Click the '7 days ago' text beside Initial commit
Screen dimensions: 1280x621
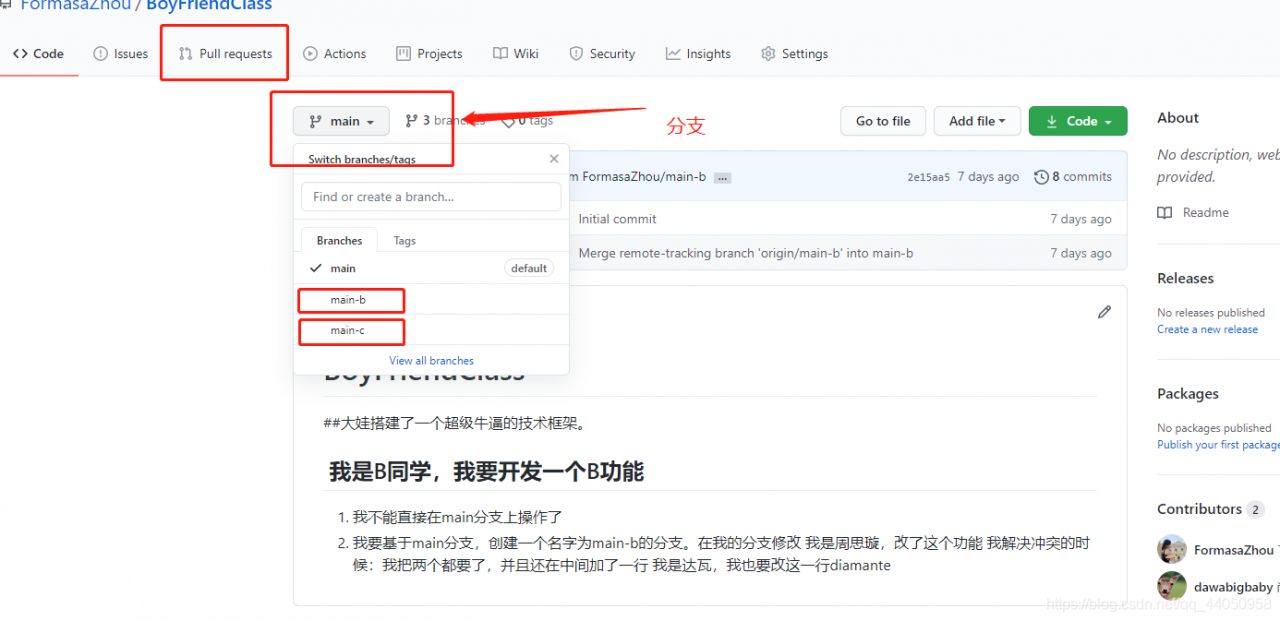(x=1081, y=219)
